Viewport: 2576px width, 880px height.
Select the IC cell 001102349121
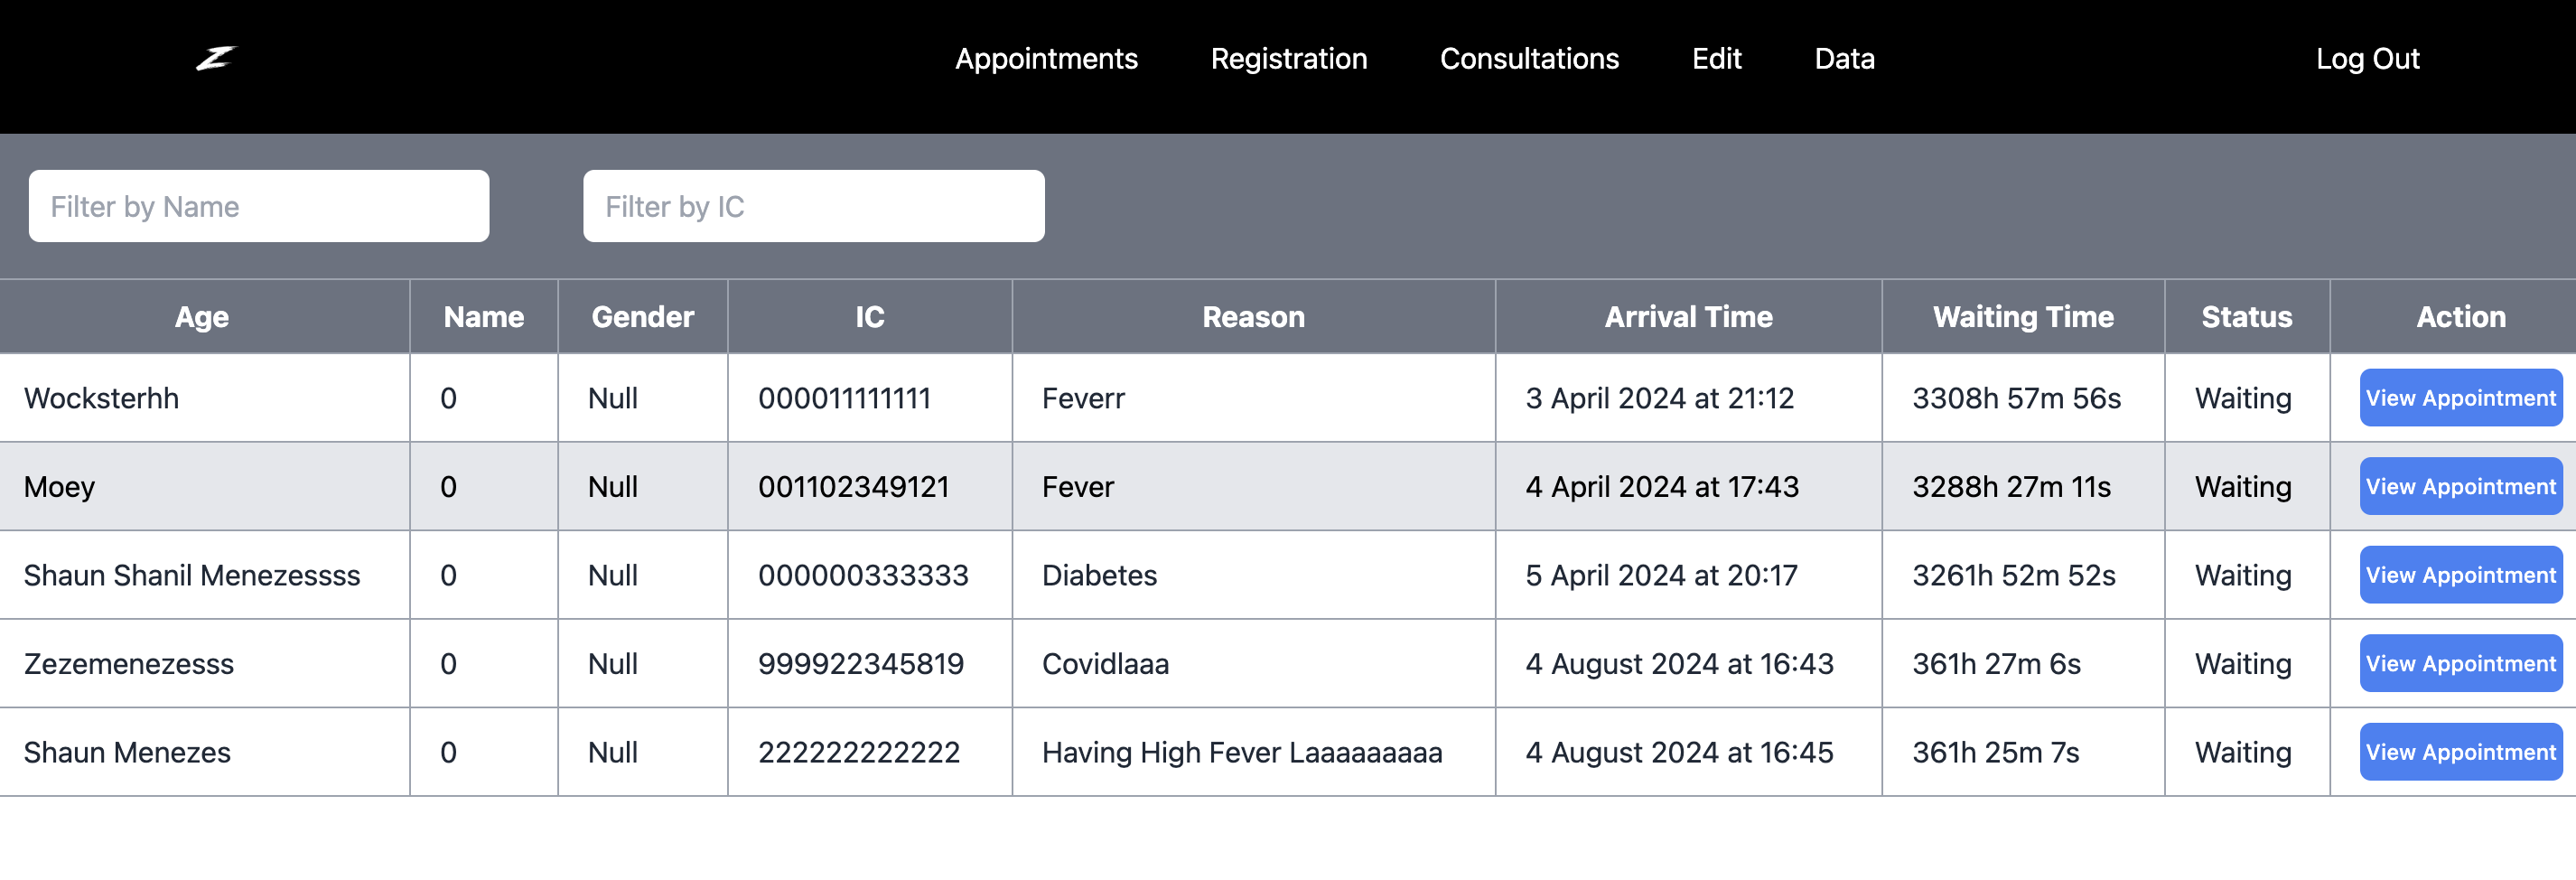tap(869, 487)
